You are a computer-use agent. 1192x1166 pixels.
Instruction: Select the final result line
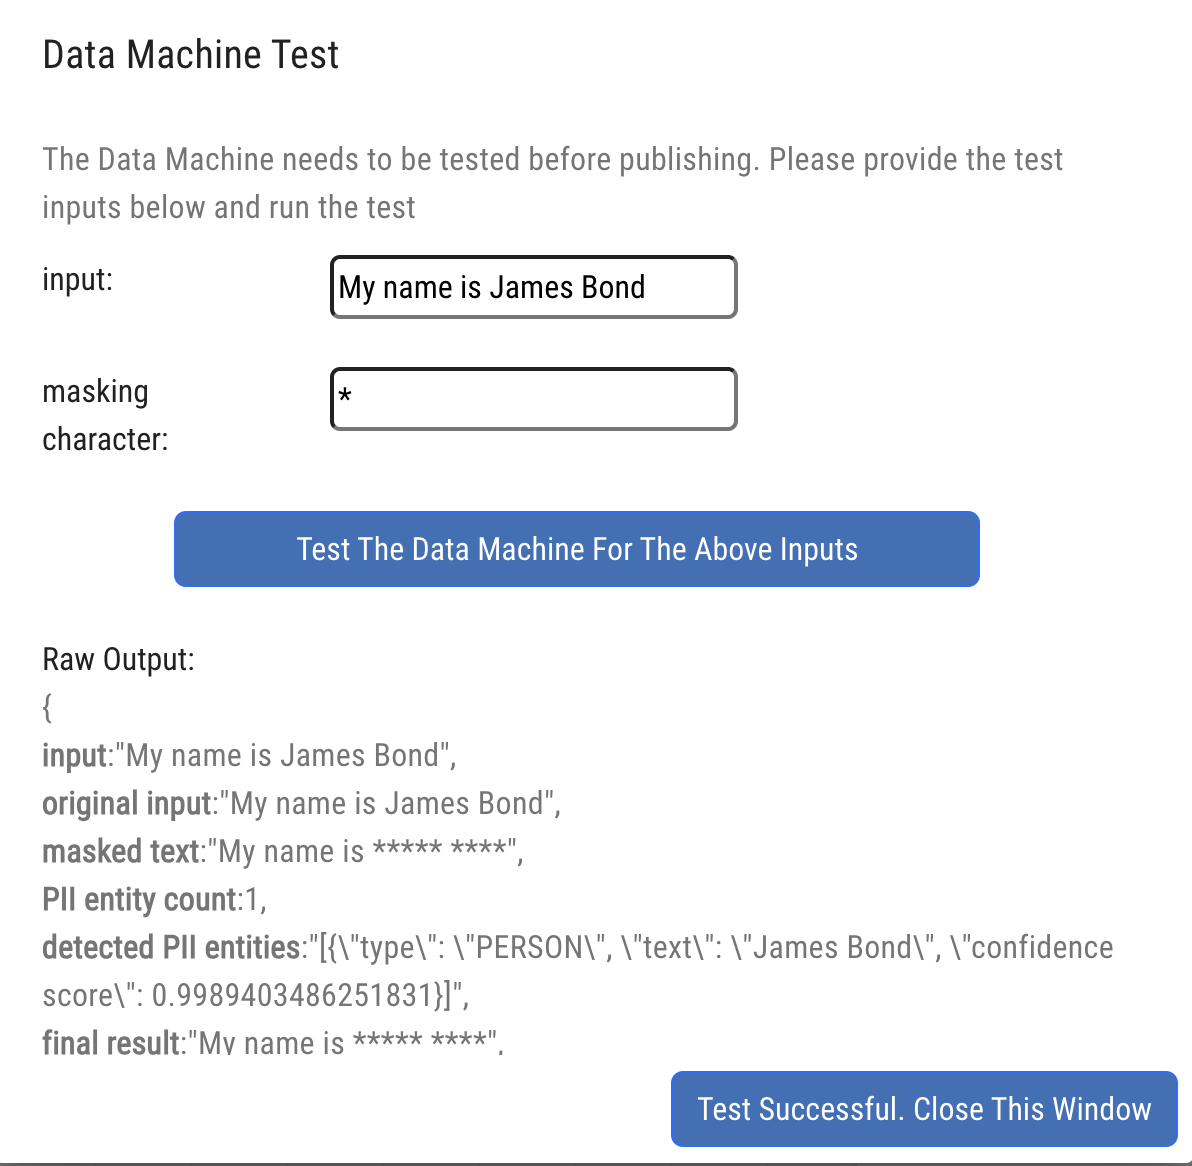272,1042
